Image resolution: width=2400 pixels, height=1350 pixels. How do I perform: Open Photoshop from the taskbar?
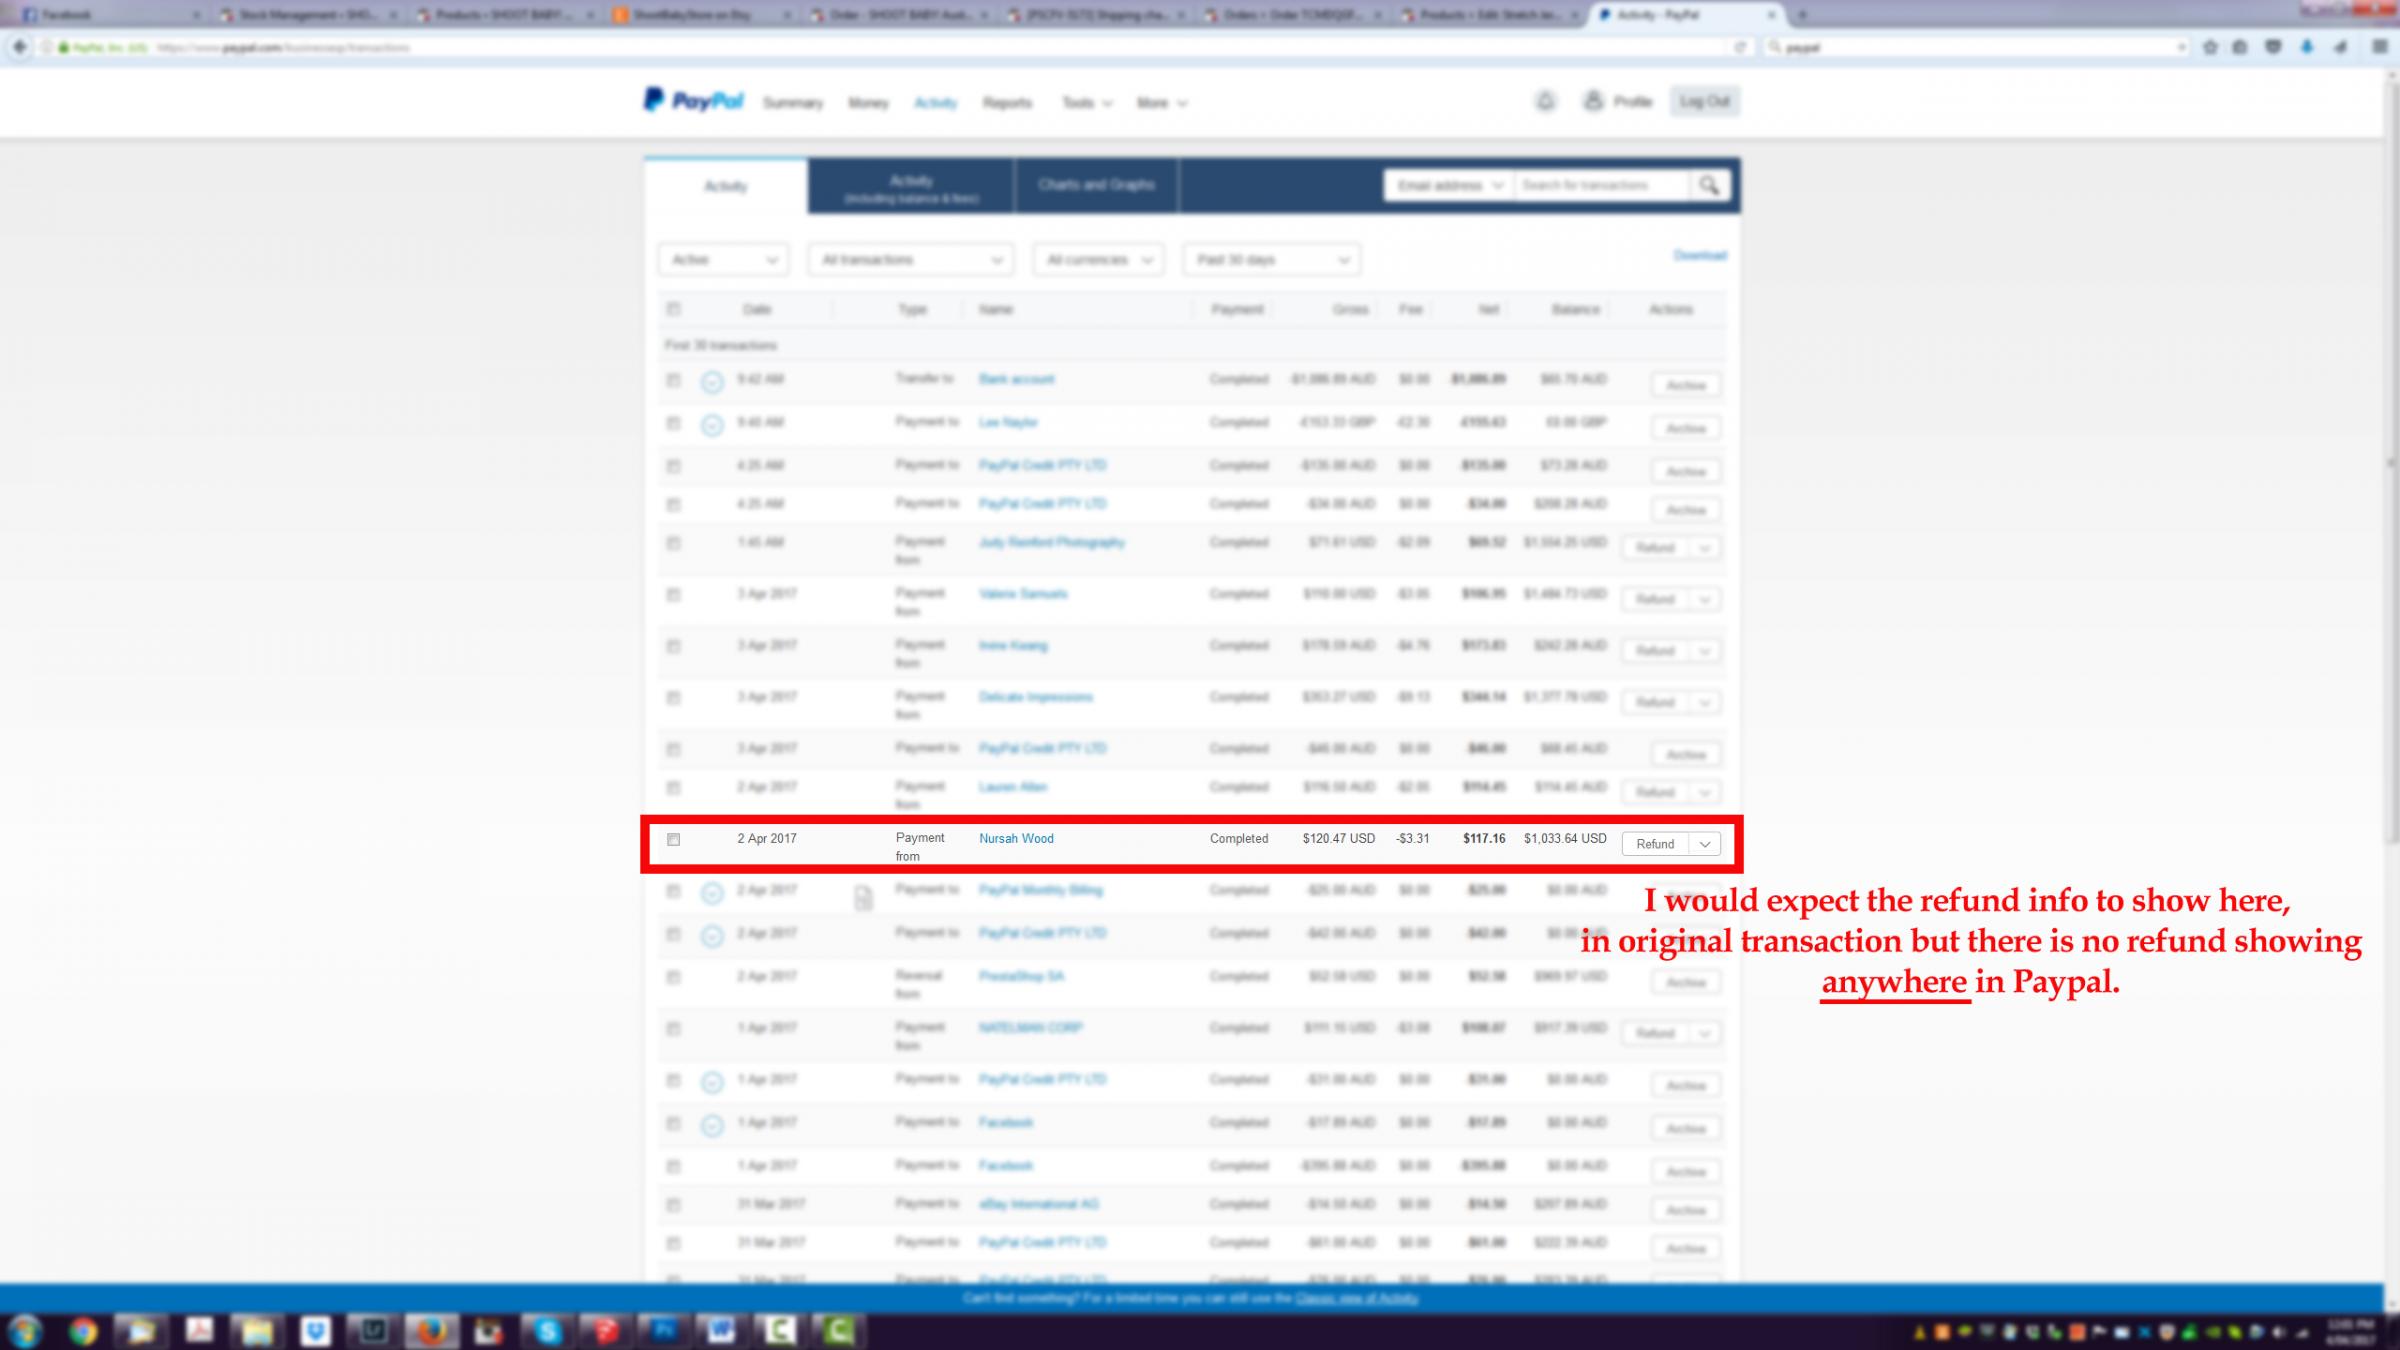click(664, 1331)
